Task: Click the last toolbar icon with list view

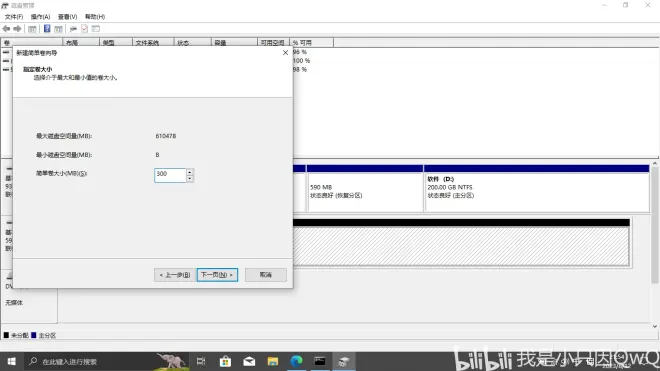Action: [96, 29]
